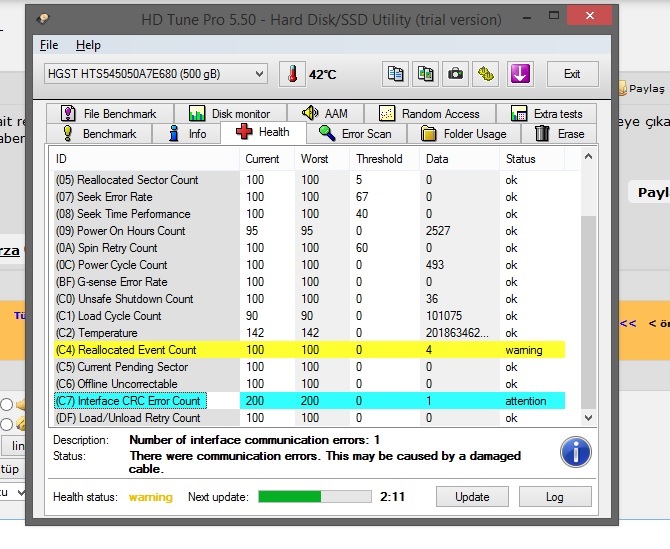670x549 pixels.
Task: Switch to Folder Usage tab
Action: tap(464, 134)
